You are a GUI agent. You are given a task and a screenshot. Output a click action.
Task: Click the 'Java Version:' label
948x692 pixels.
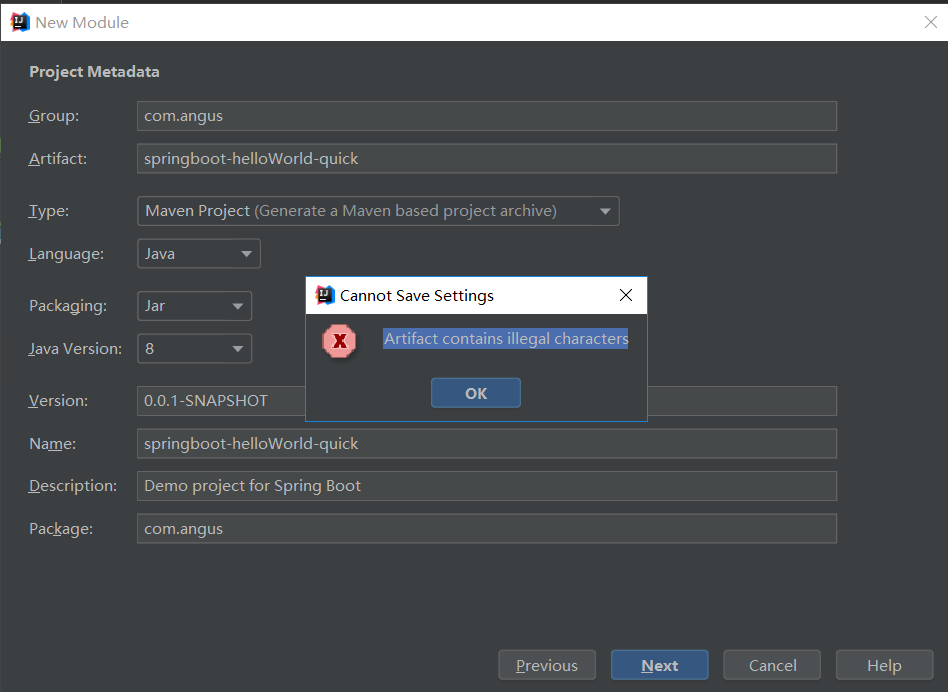[76, 349]
